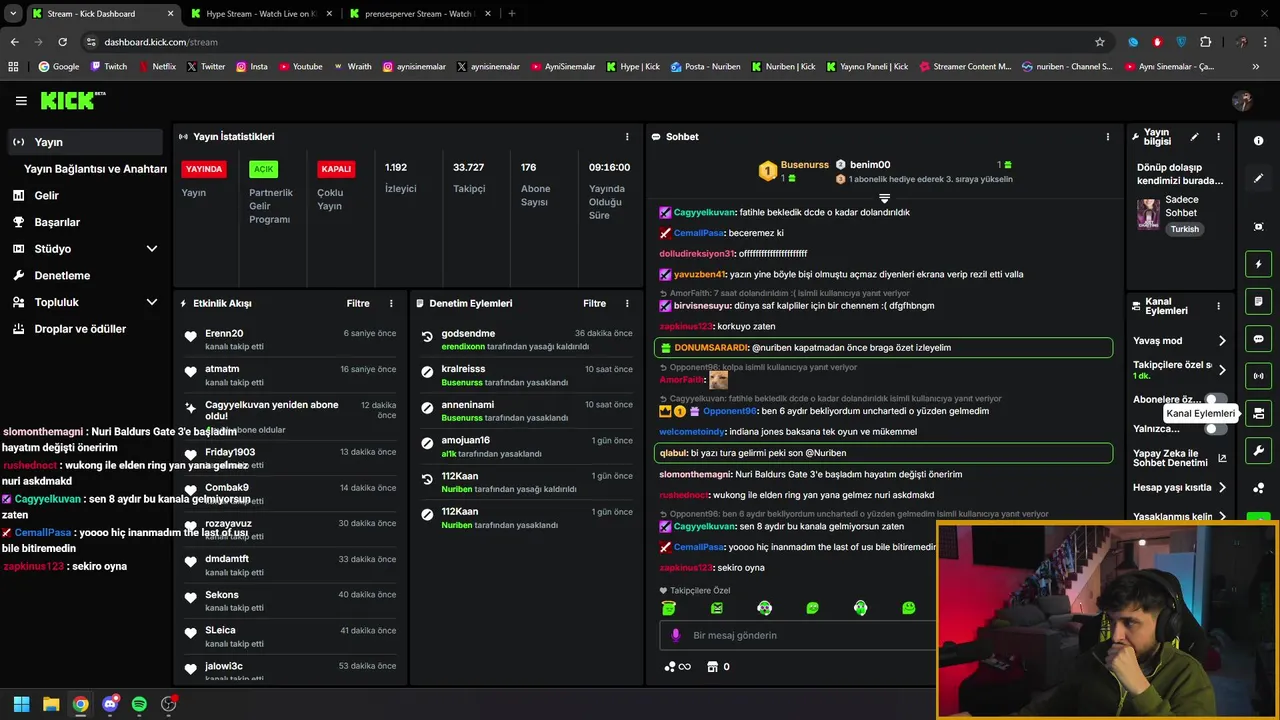Click the lightning bolt icon in the right sidebar
The image size is (1280, 720).
pyautogui.click(x=1258, y=264)
